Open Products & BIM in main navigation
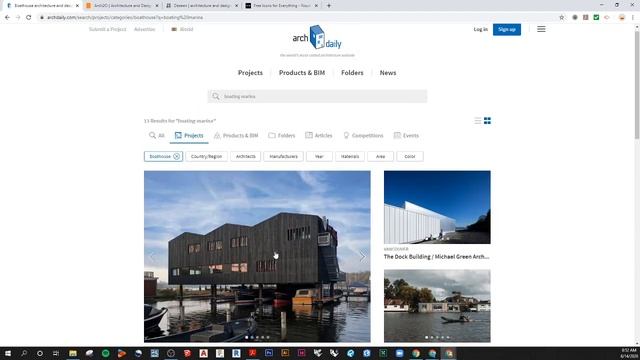The height and width of the screenshot is (360, 640). 302,73
